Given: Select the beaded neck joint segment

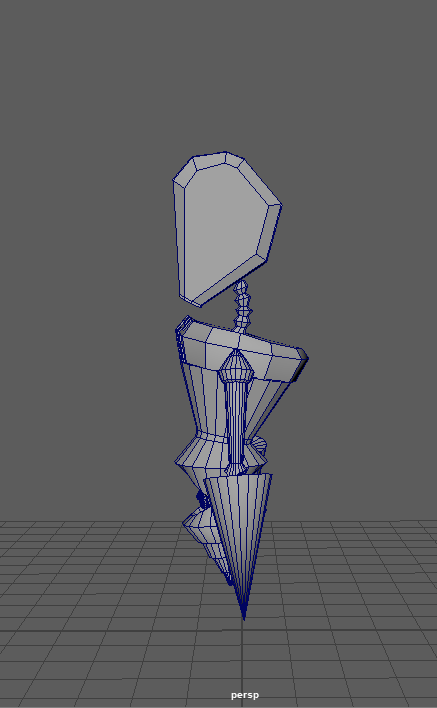Looking at the screenshot, I should pos(242,306).
